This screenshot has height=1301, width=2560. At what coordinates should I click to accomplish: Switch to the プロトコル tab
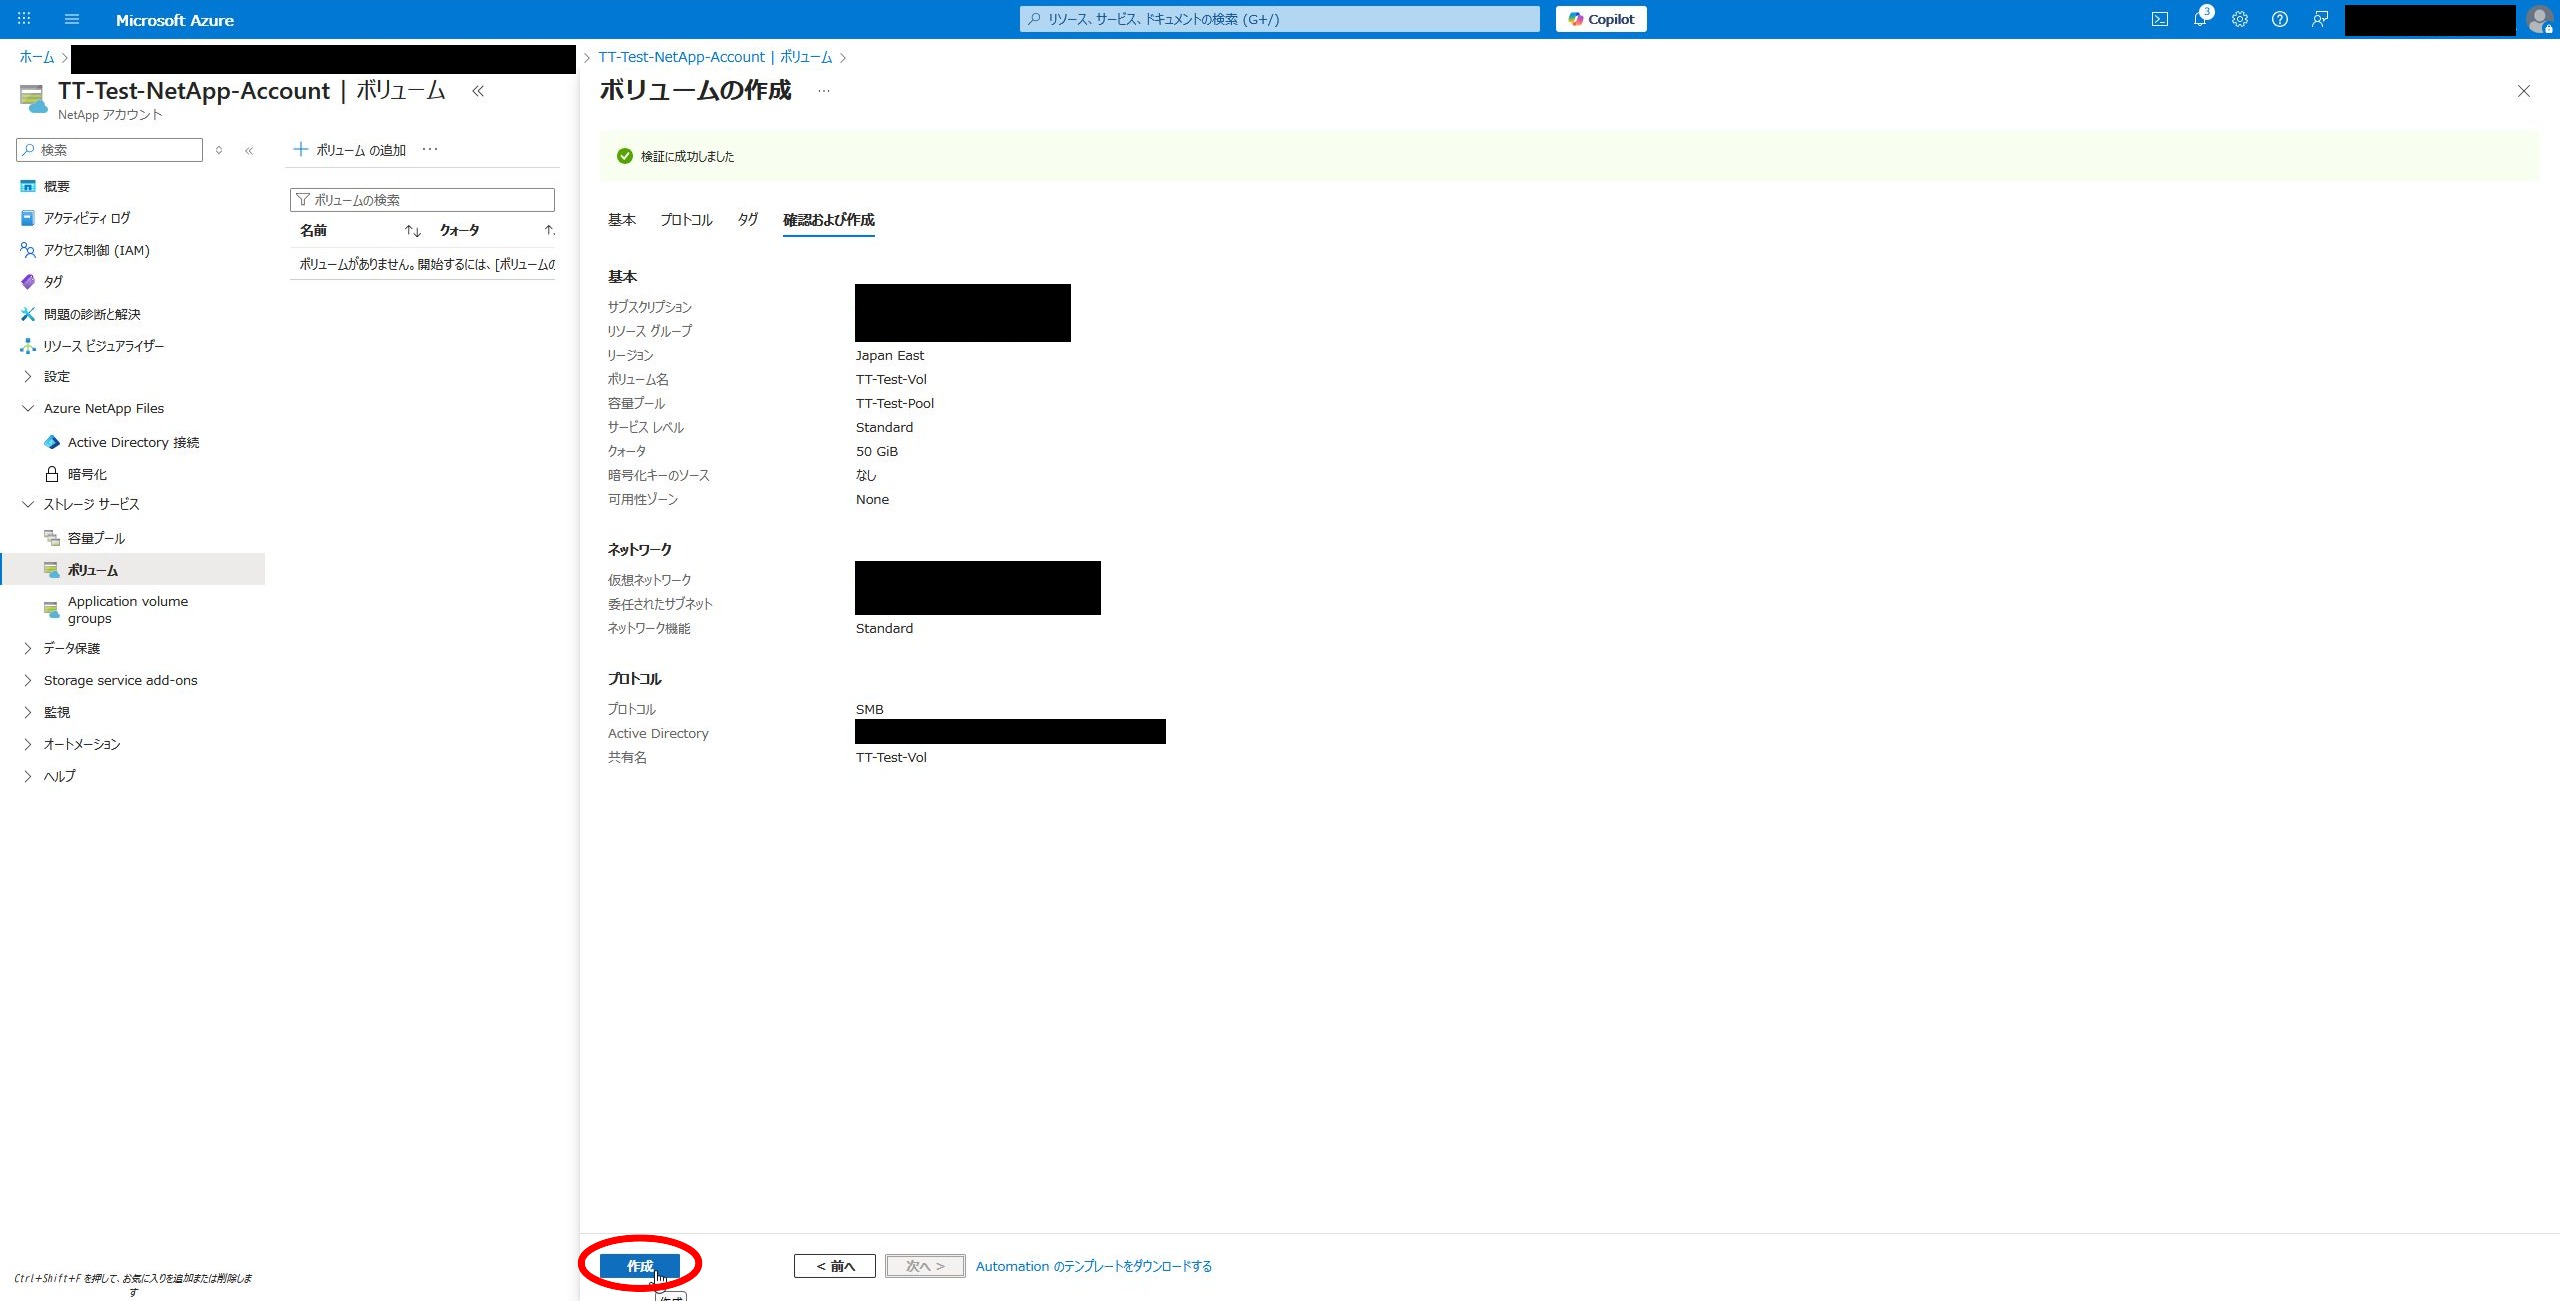tap(686, 220)
